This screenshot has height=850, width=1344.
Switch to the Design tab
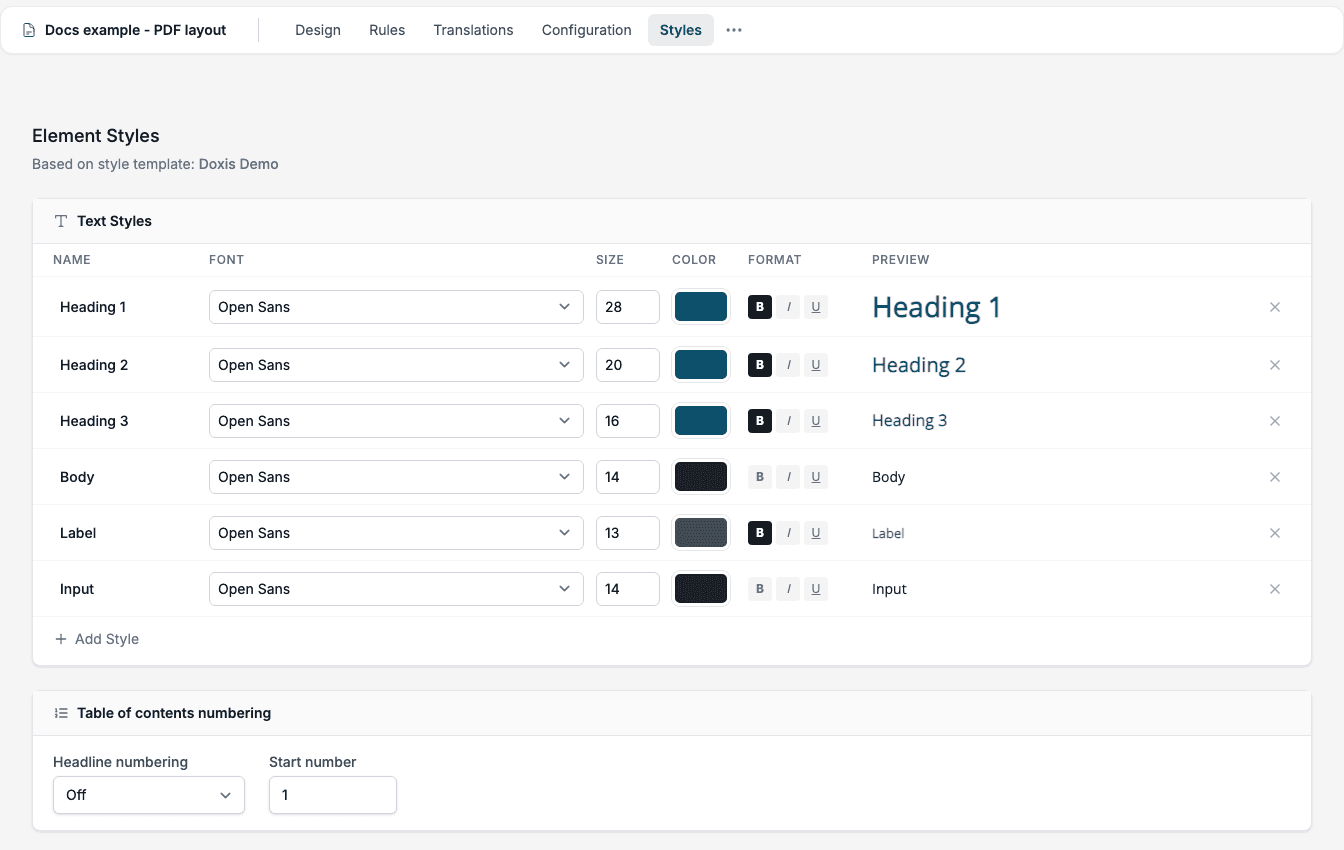coord(318,30)
